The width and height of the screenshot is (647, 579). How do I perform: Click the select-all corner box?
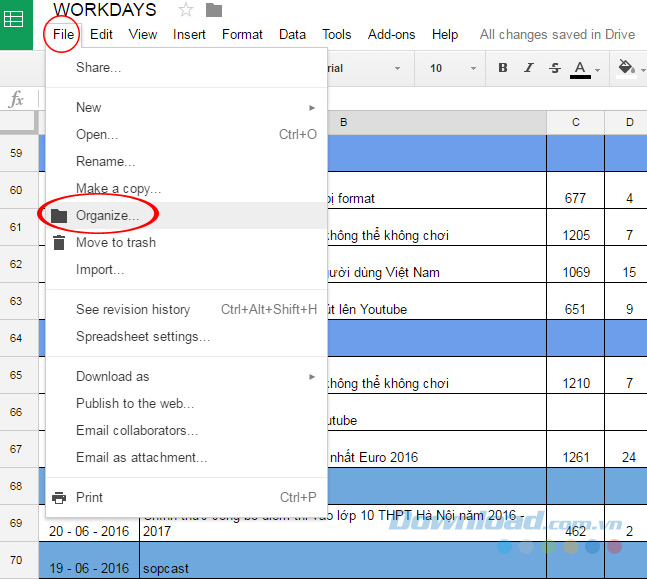19,122
